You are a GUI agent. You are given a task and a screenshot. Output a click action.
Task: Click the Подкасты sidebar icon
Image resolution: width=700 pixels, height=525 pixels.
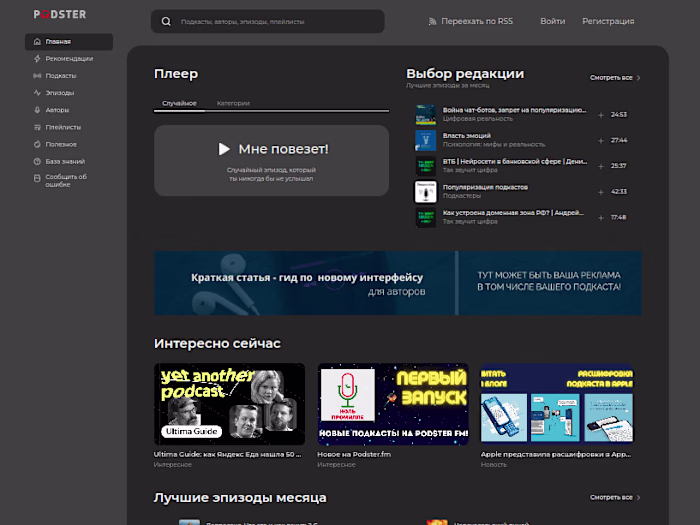(x=38, y=76)
